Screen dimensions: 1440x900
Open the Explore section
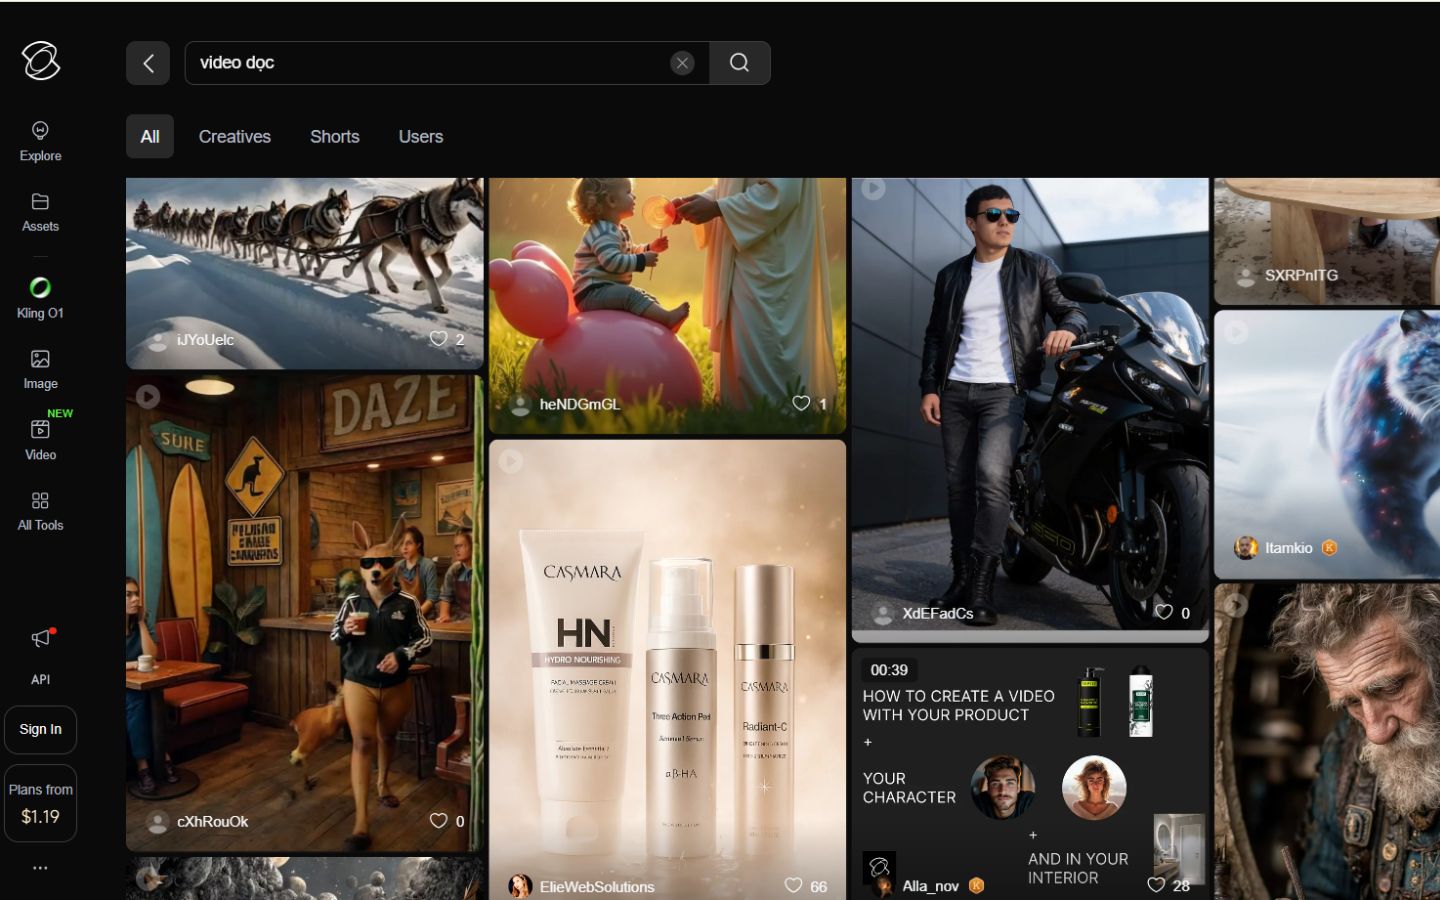pyautogui.click(x=40, y=142)
